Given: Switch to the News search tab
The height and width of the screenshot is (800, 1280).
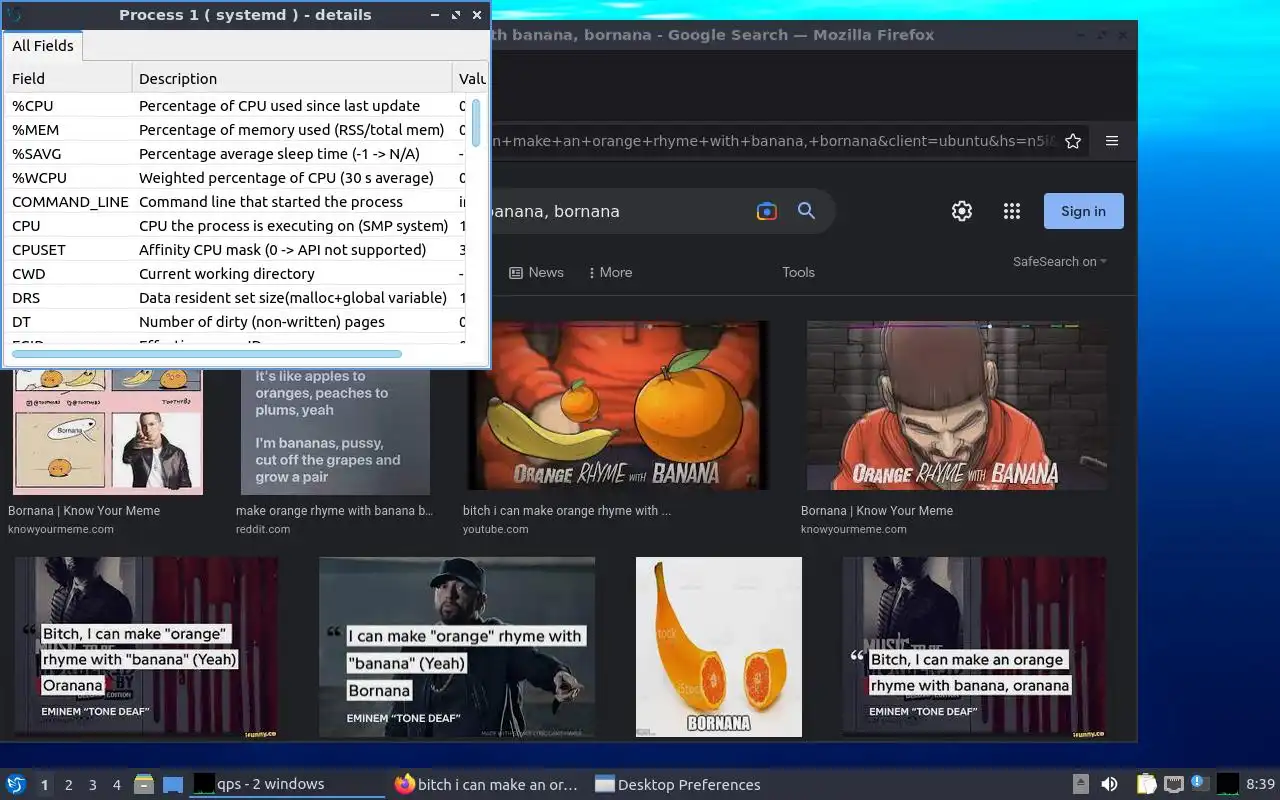Looking at the screenshot, I should 536,272.
